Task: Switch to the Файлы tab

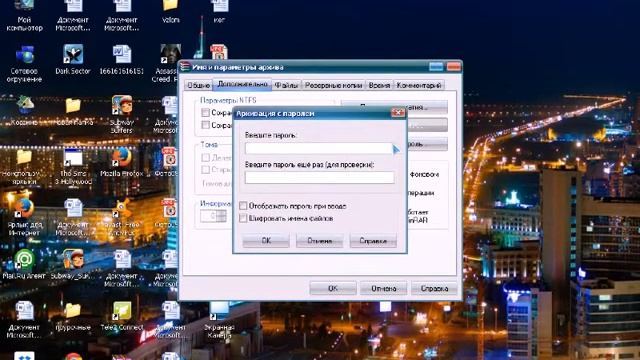Action: [286, 85]
